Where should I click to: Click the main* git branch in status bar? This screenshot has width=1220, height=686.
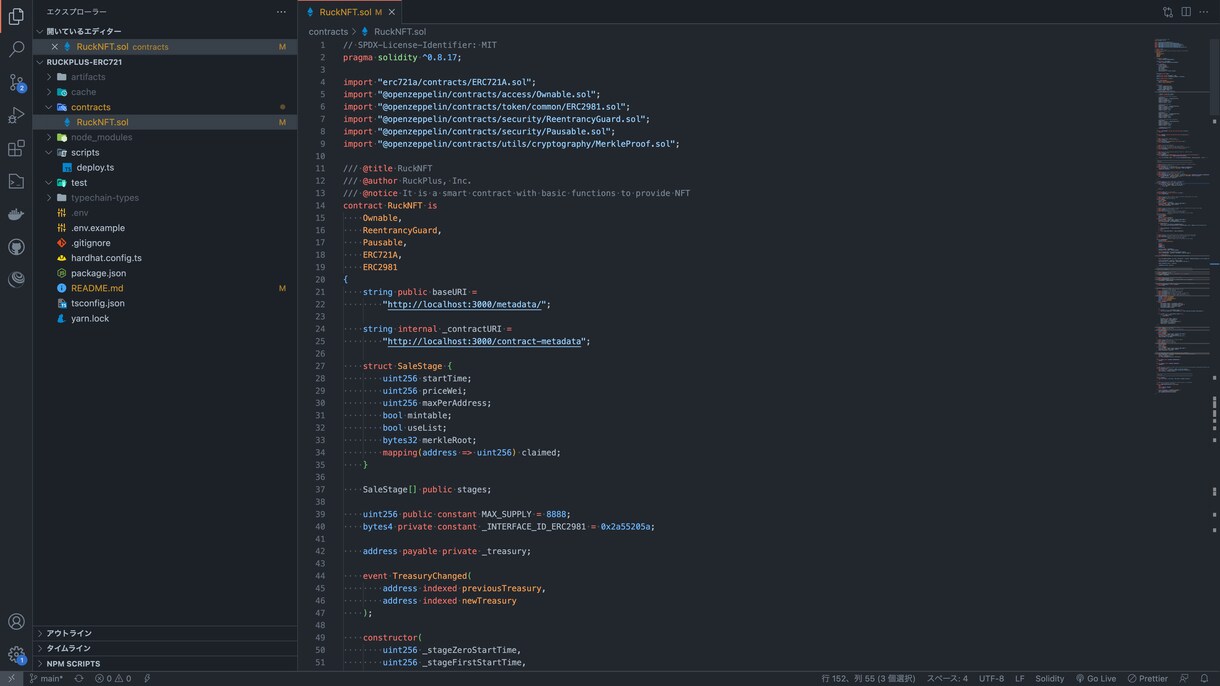(x=46, y=678)
